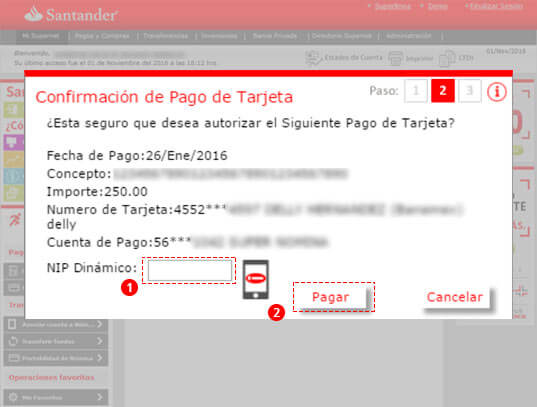
Task: Select step 3 in Paso indicator
Action: point(470,91)
